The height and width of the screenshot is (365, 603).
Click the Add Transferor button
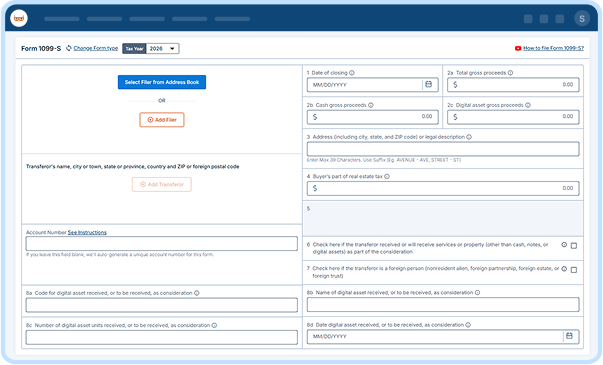coord(162,184)
